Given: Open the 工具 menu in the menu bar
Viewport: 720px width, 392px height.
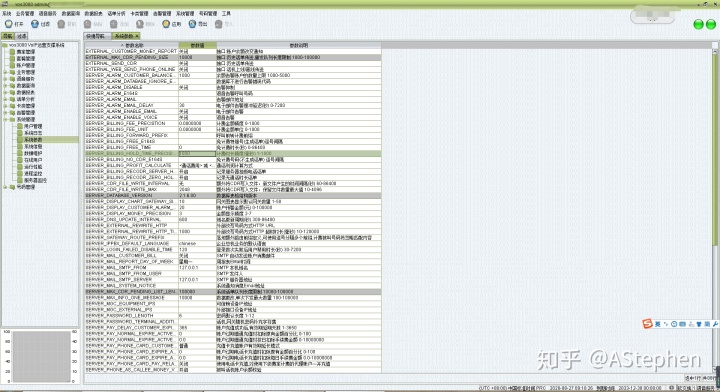Looking at the screenshot, I should click(226, 14).
